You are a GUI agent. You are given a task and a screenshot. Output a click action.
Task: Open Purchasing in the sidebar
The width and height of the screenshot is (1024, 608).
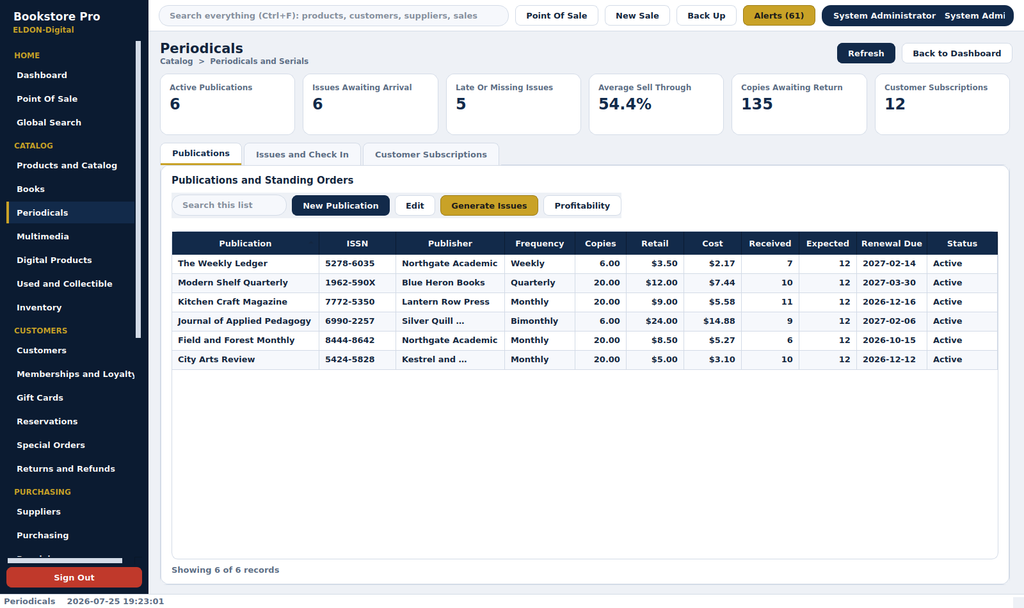tap(71, 535)
